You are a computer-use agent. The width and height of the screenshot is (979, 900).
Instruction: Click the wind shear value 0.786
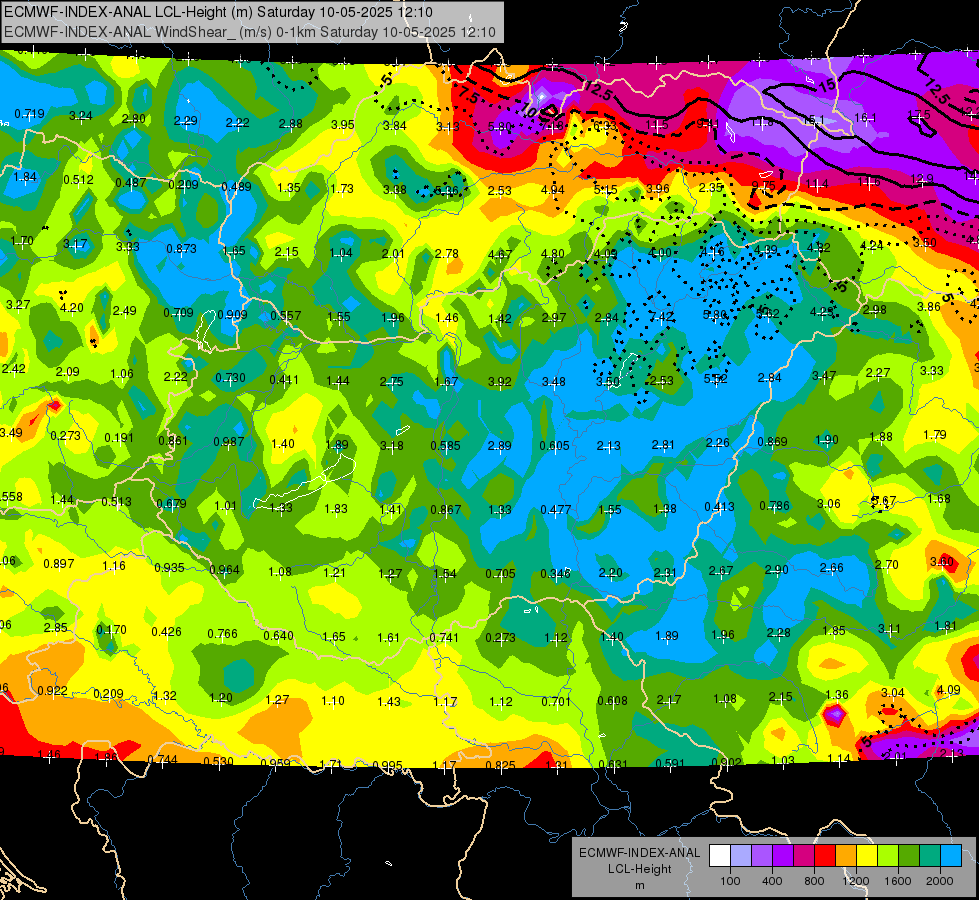[x=774, y=505]
